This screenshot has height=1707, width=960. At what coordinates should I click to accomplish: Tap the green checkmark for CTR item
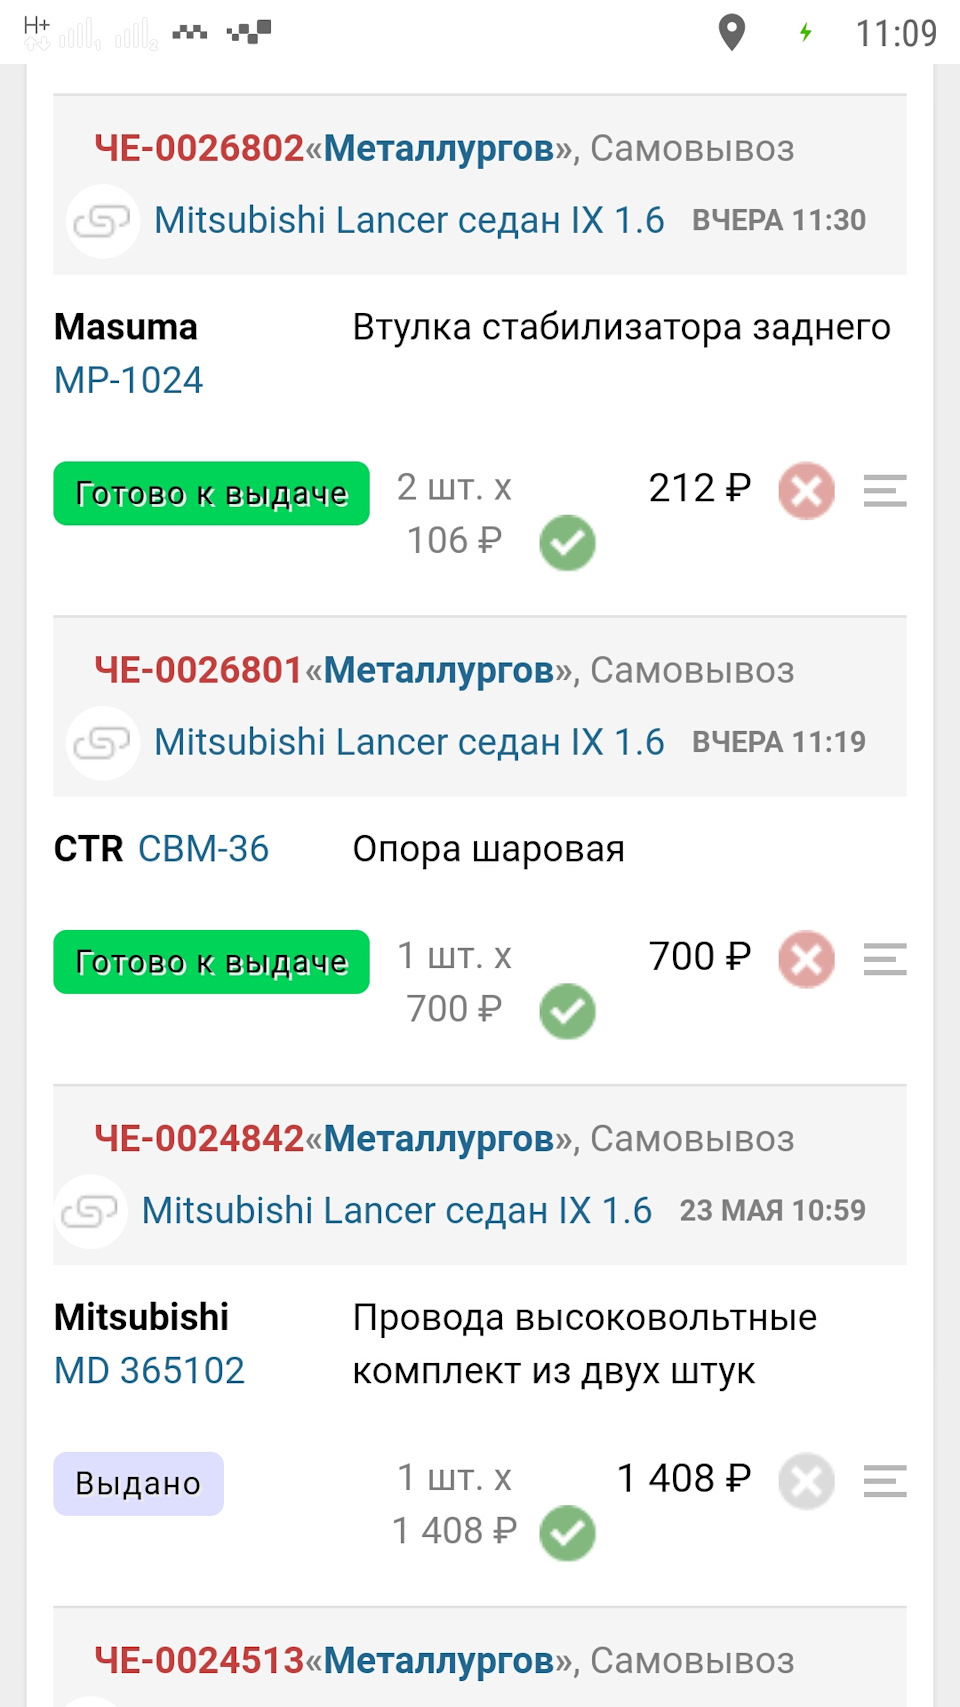click(x=567, y=1012)
